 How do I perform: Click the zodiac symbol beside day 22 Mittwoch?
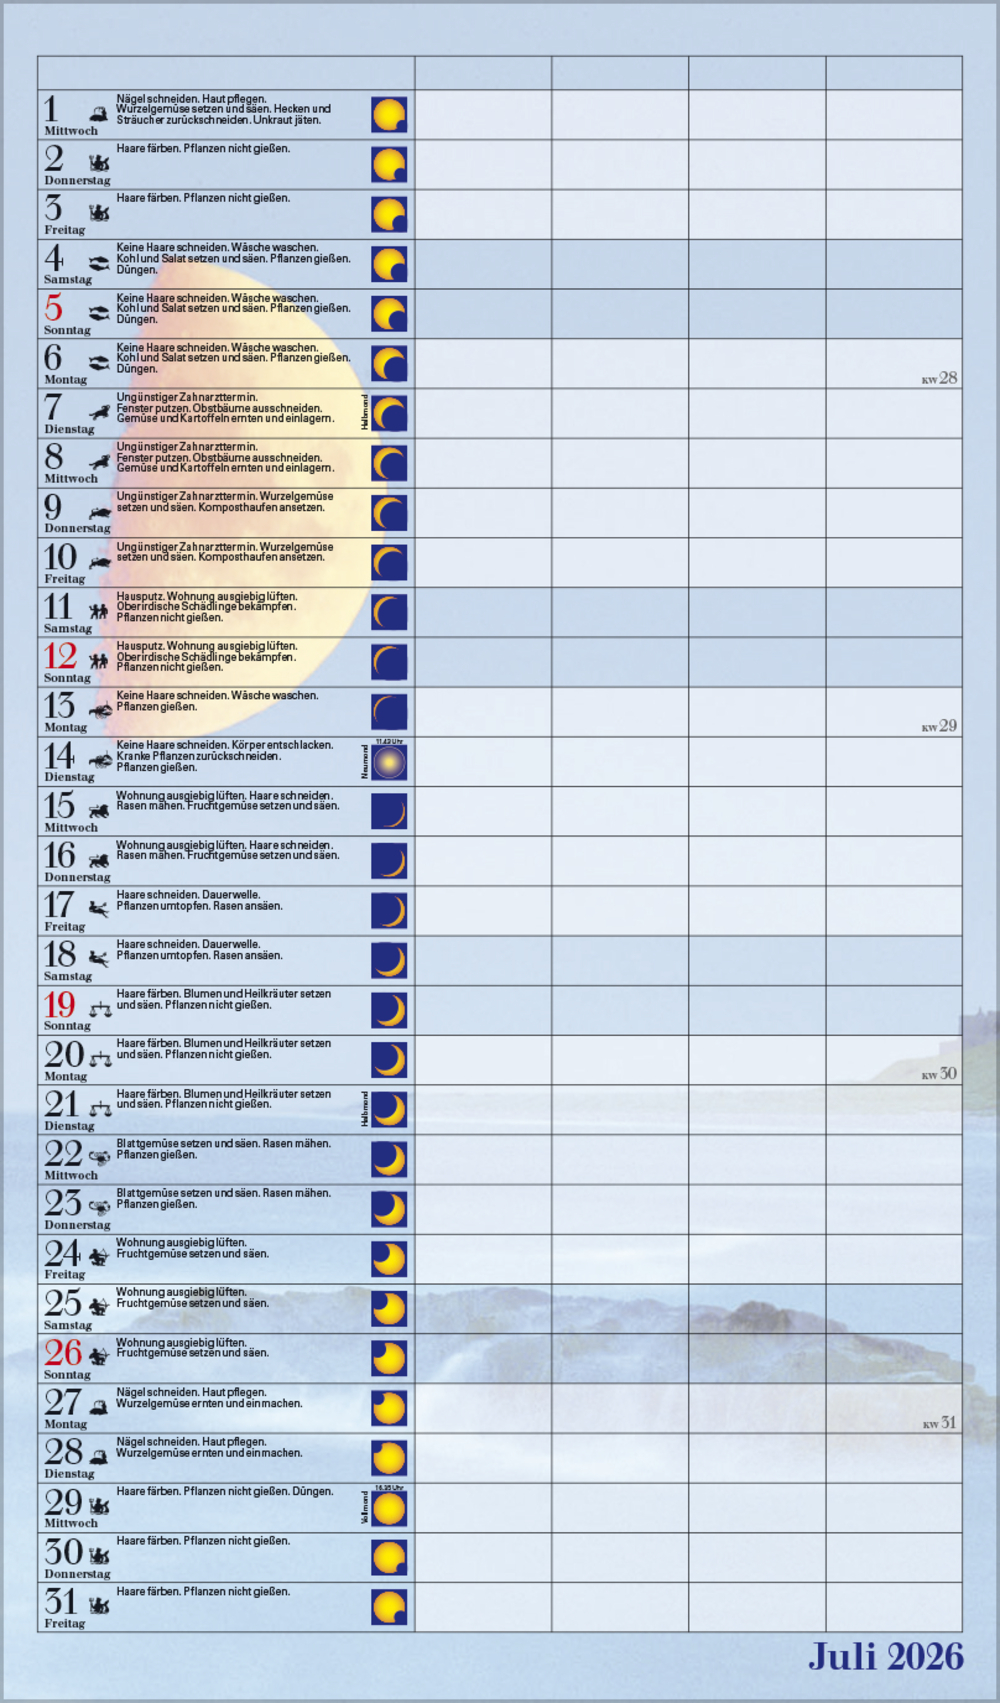point(99,1158)
